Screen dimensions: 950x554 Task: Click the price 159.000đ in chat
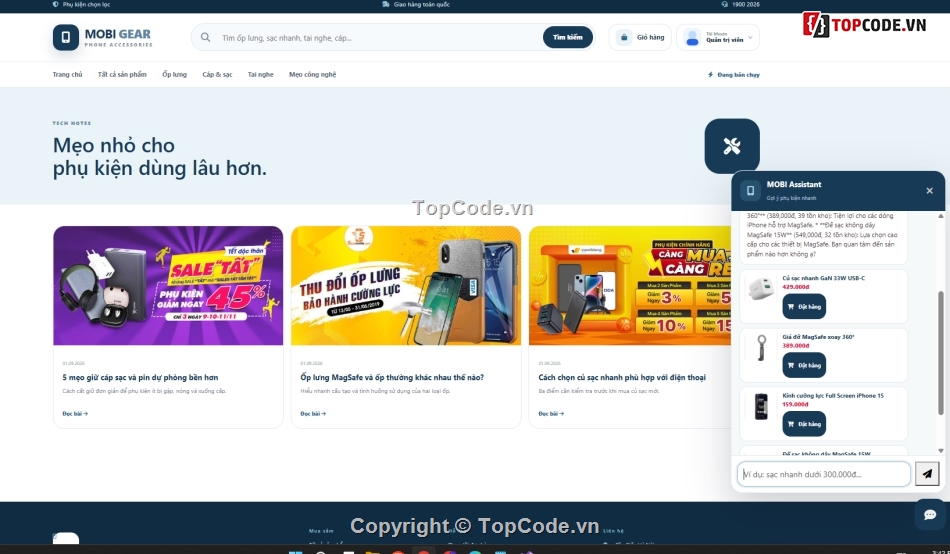pyautogui.click(x=796, y=404)
